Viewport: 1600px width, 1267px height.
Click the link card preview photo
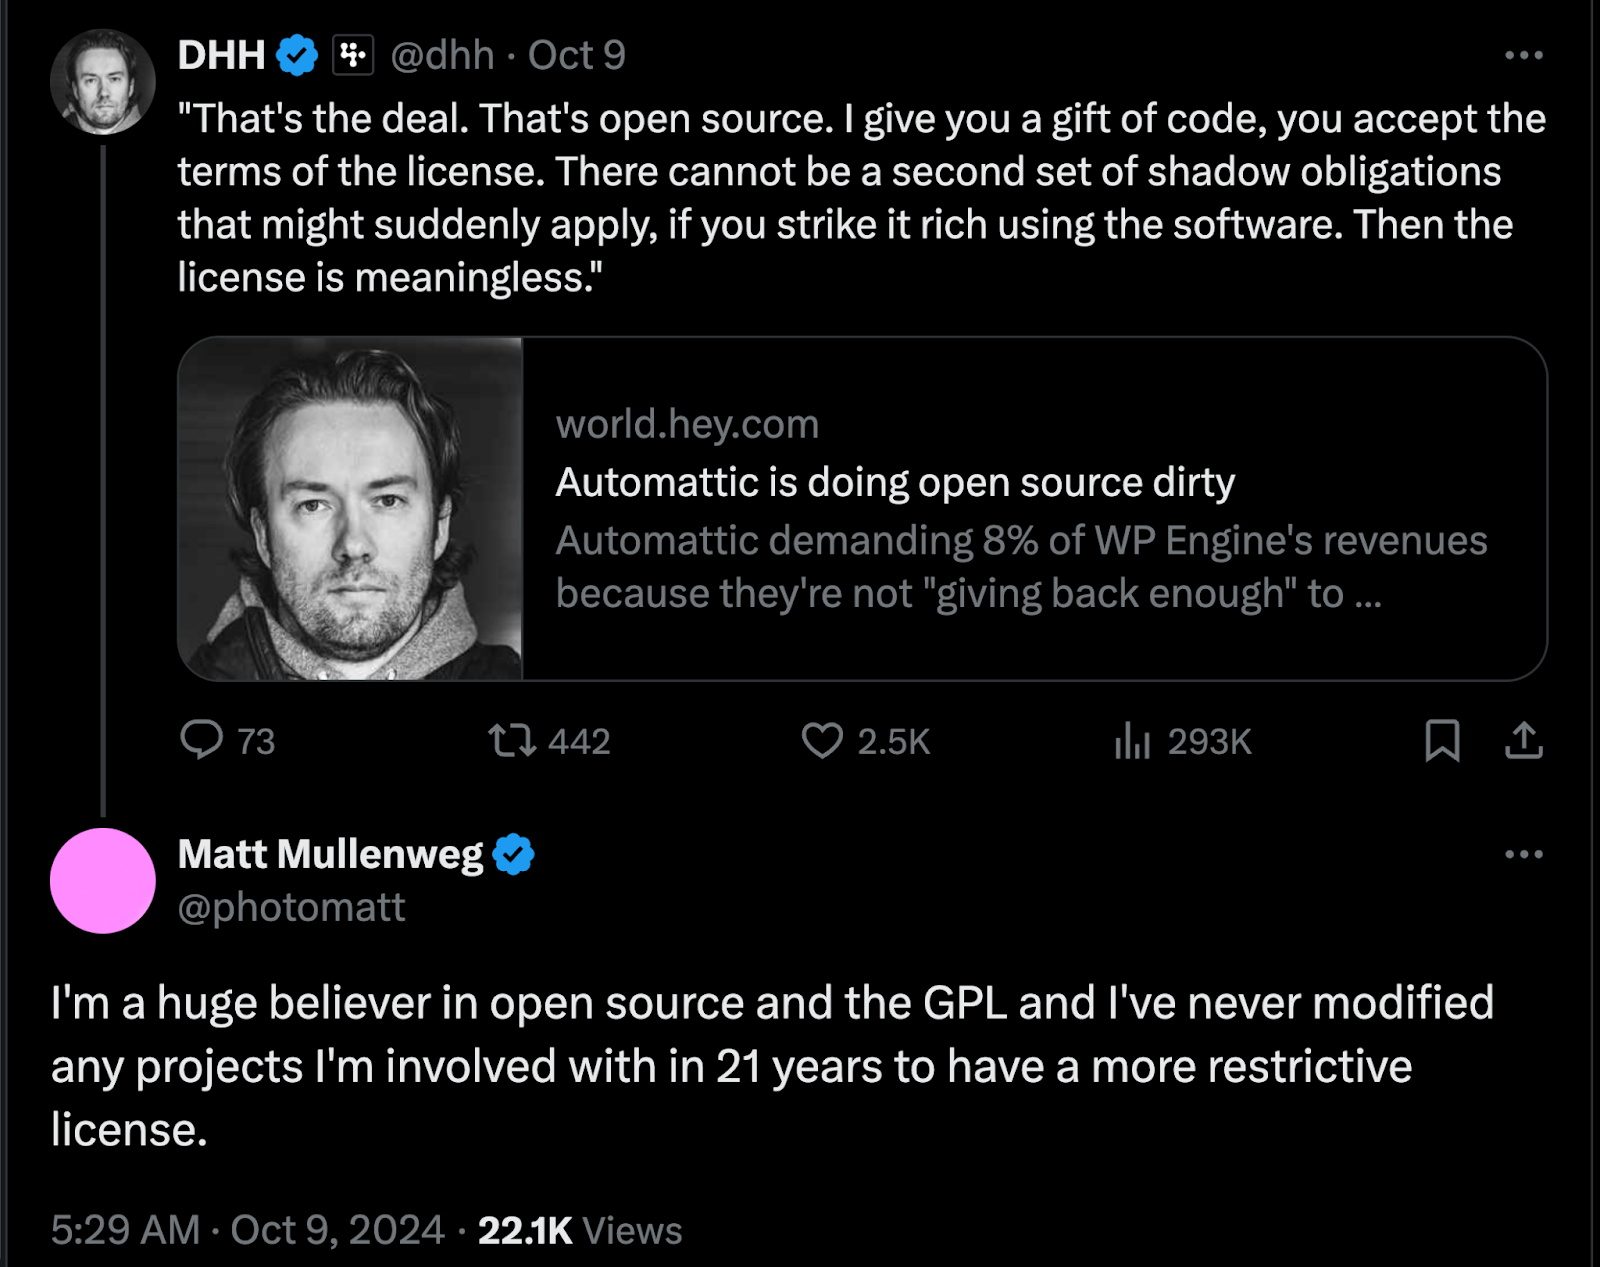pyautogui.click(x=351, y=509)
